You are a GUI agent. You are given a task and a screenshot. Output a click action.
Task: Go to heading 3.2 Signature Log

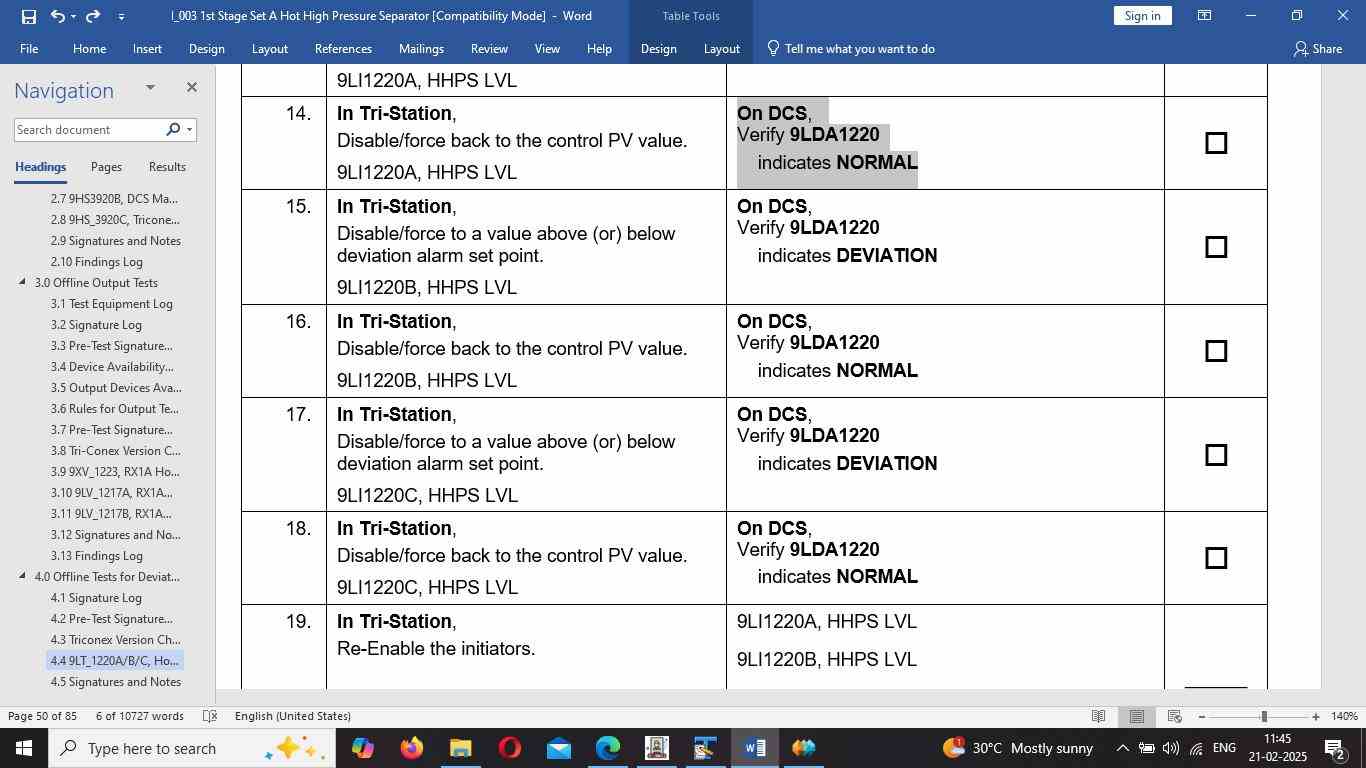pyautogui.click(x=96, y=325)
